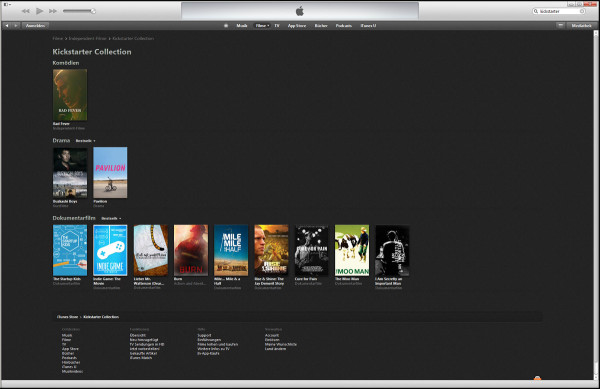This screenshot has width=600, height=389.
Task: Clear the search field with X icon
Action: [582, 11]
